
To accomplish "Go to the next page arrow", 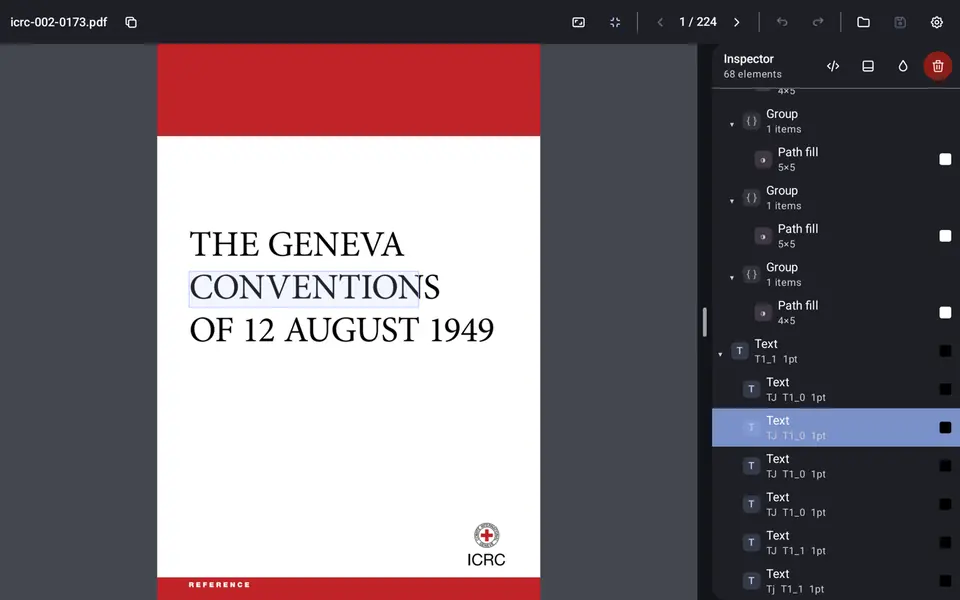I will coord(737,22).
